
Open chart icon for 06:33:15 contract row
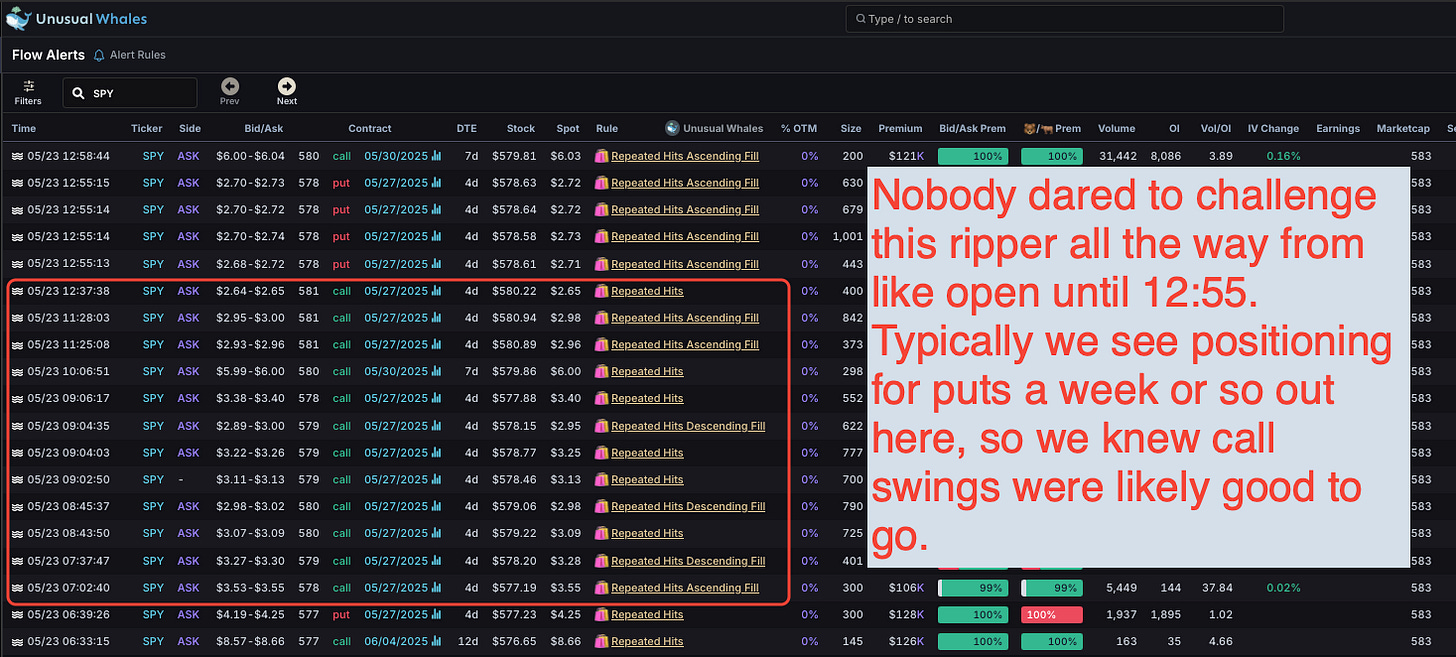pos(436,641)
